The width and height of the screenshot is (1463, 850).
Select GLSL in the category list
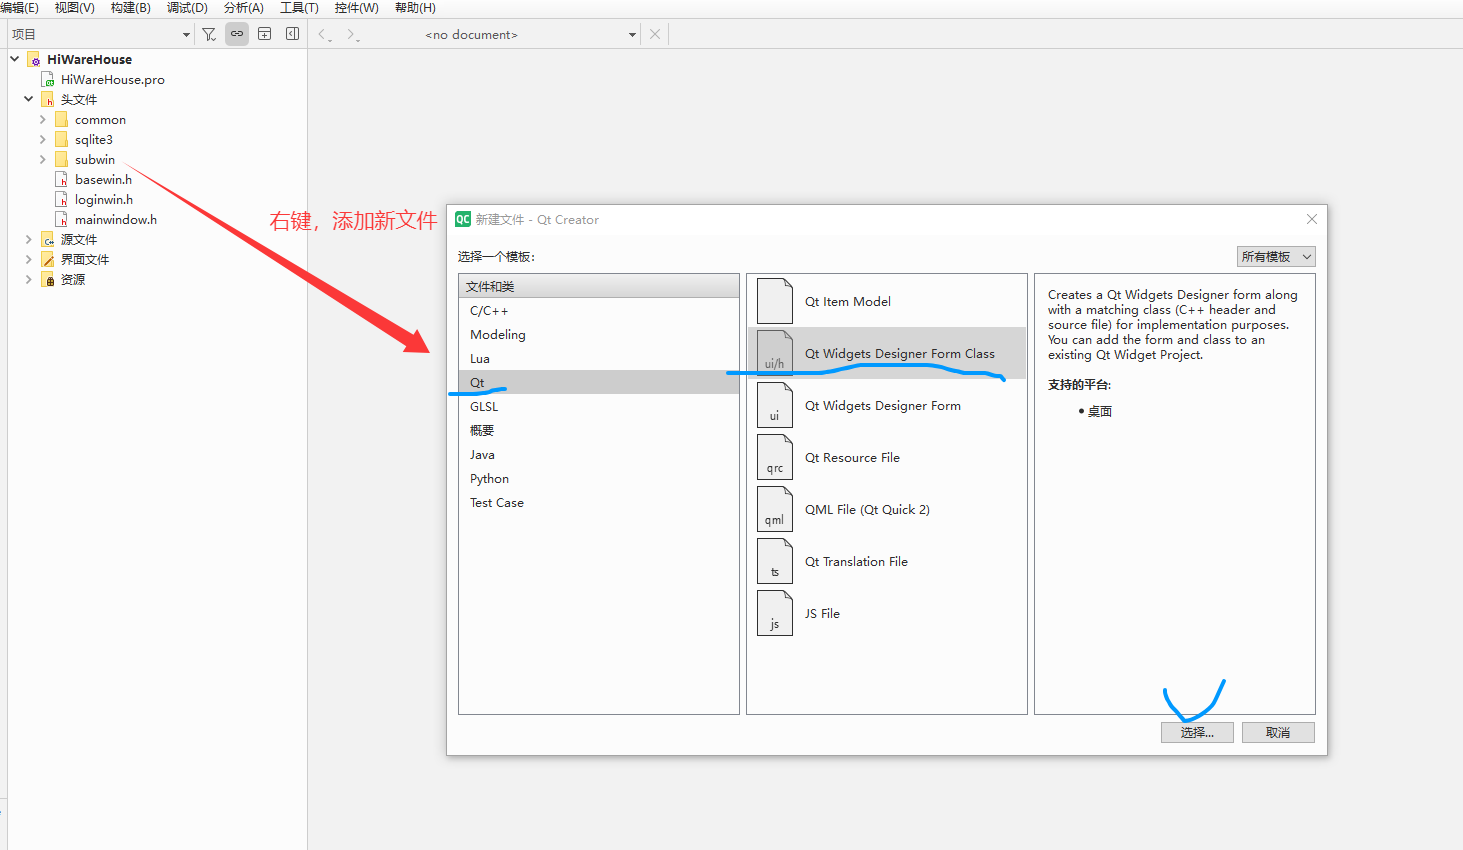pos(599,407)
